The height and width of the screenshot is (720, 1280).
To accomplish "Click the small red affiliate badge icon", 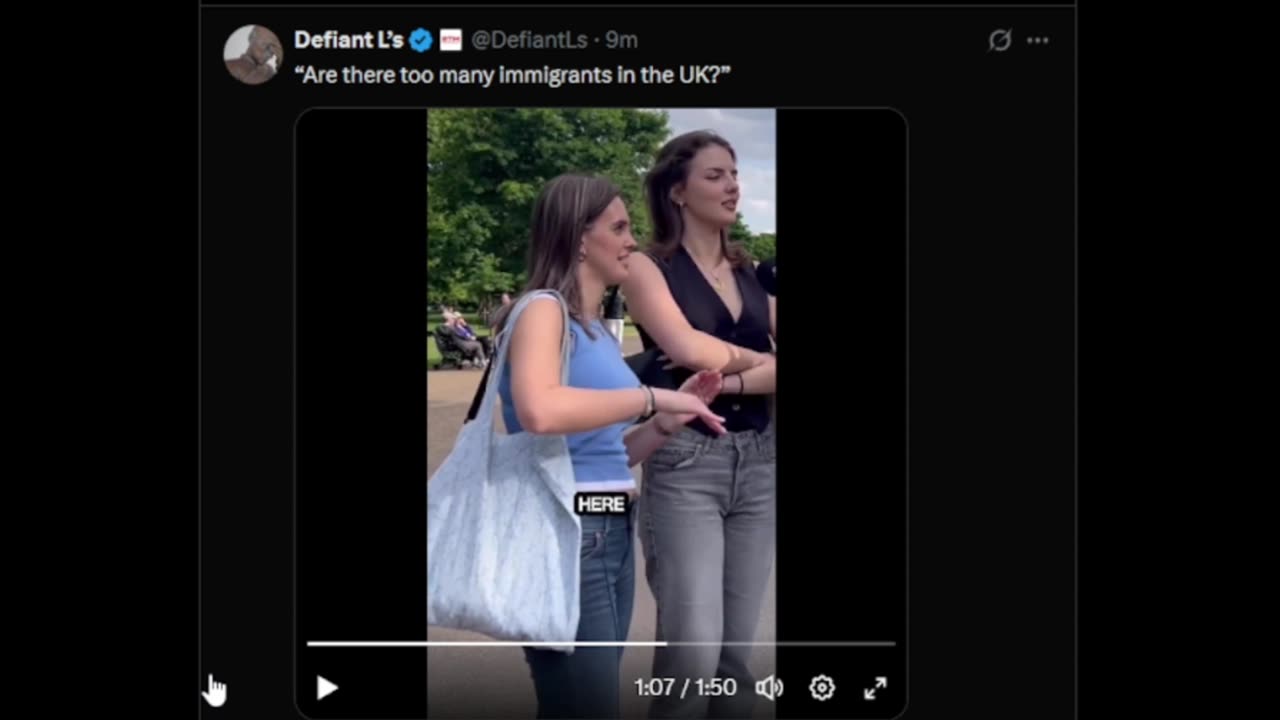I will click(451, 40).
